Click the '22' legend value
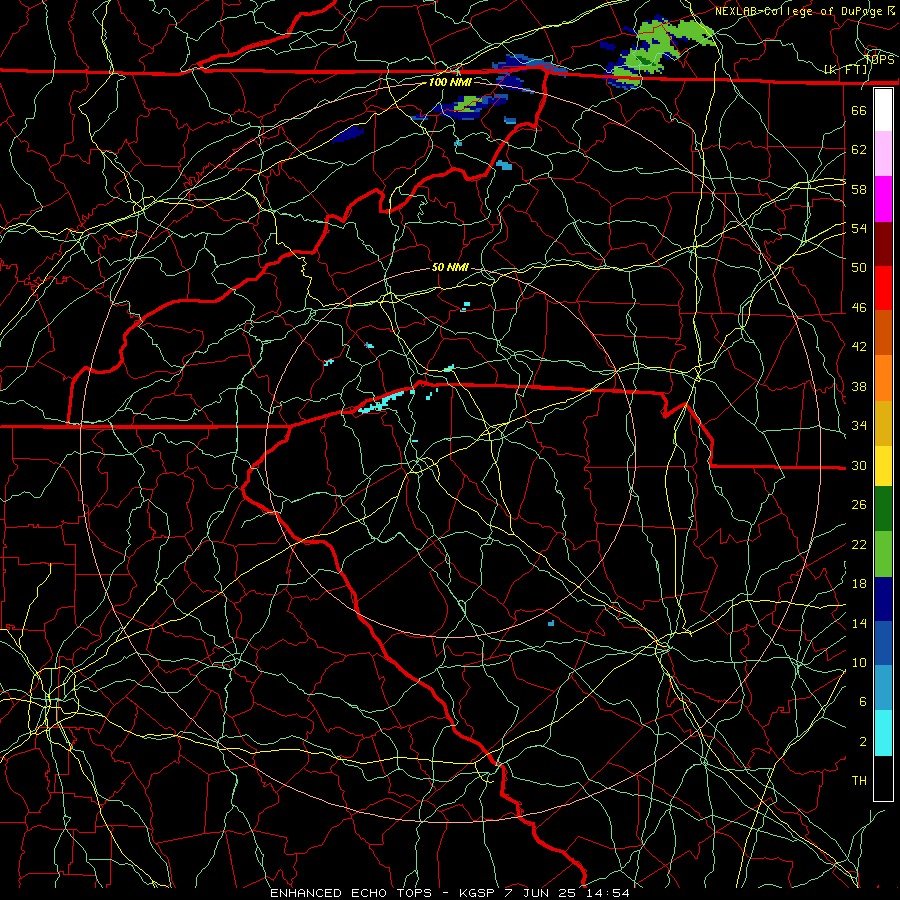The height and width of the screenshot is (900, 900). pyautogui.click(x=859, y=544)
